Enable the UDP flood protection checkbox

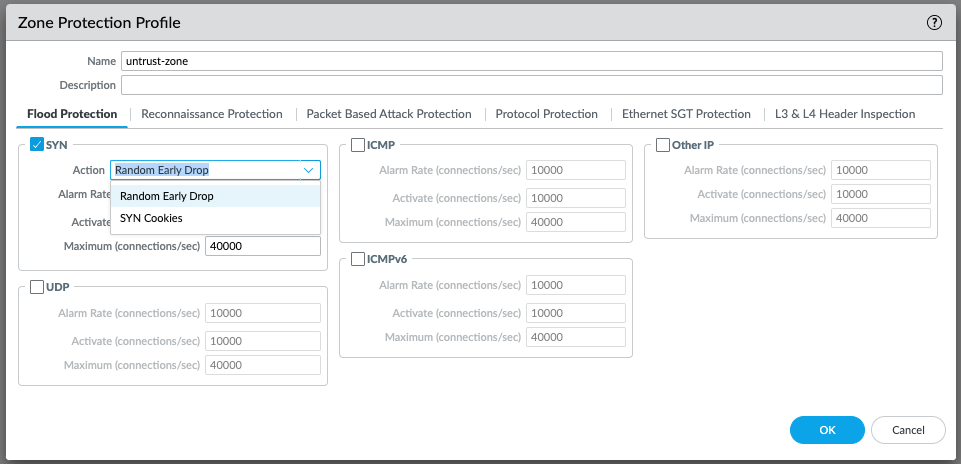coord(37,287)
